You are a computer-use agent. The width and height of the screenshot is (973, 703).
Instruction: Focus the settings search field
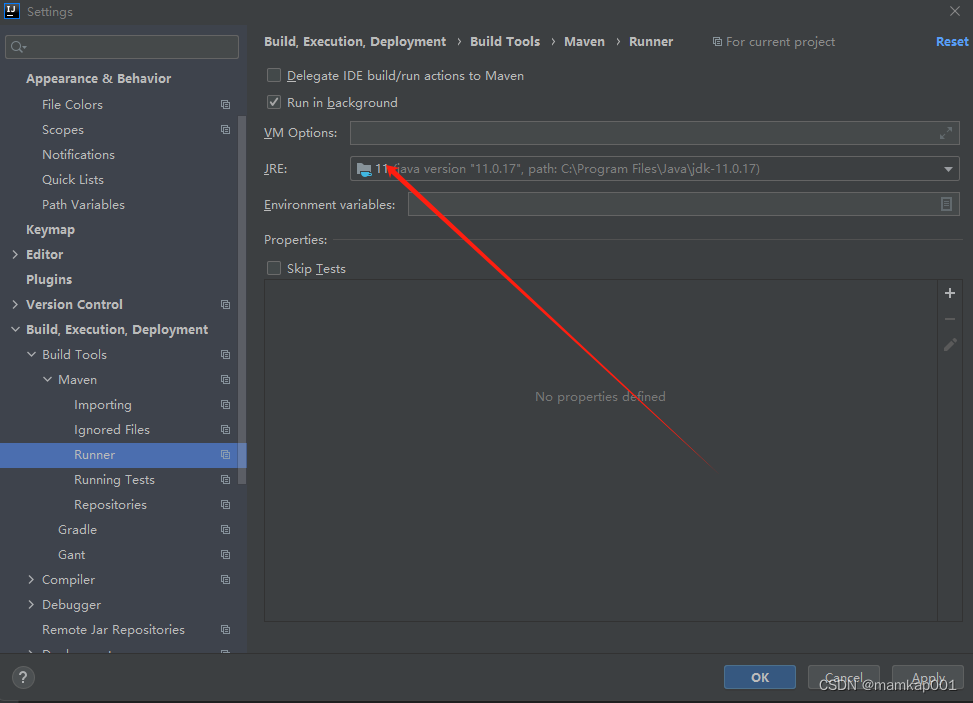[122, 47]
